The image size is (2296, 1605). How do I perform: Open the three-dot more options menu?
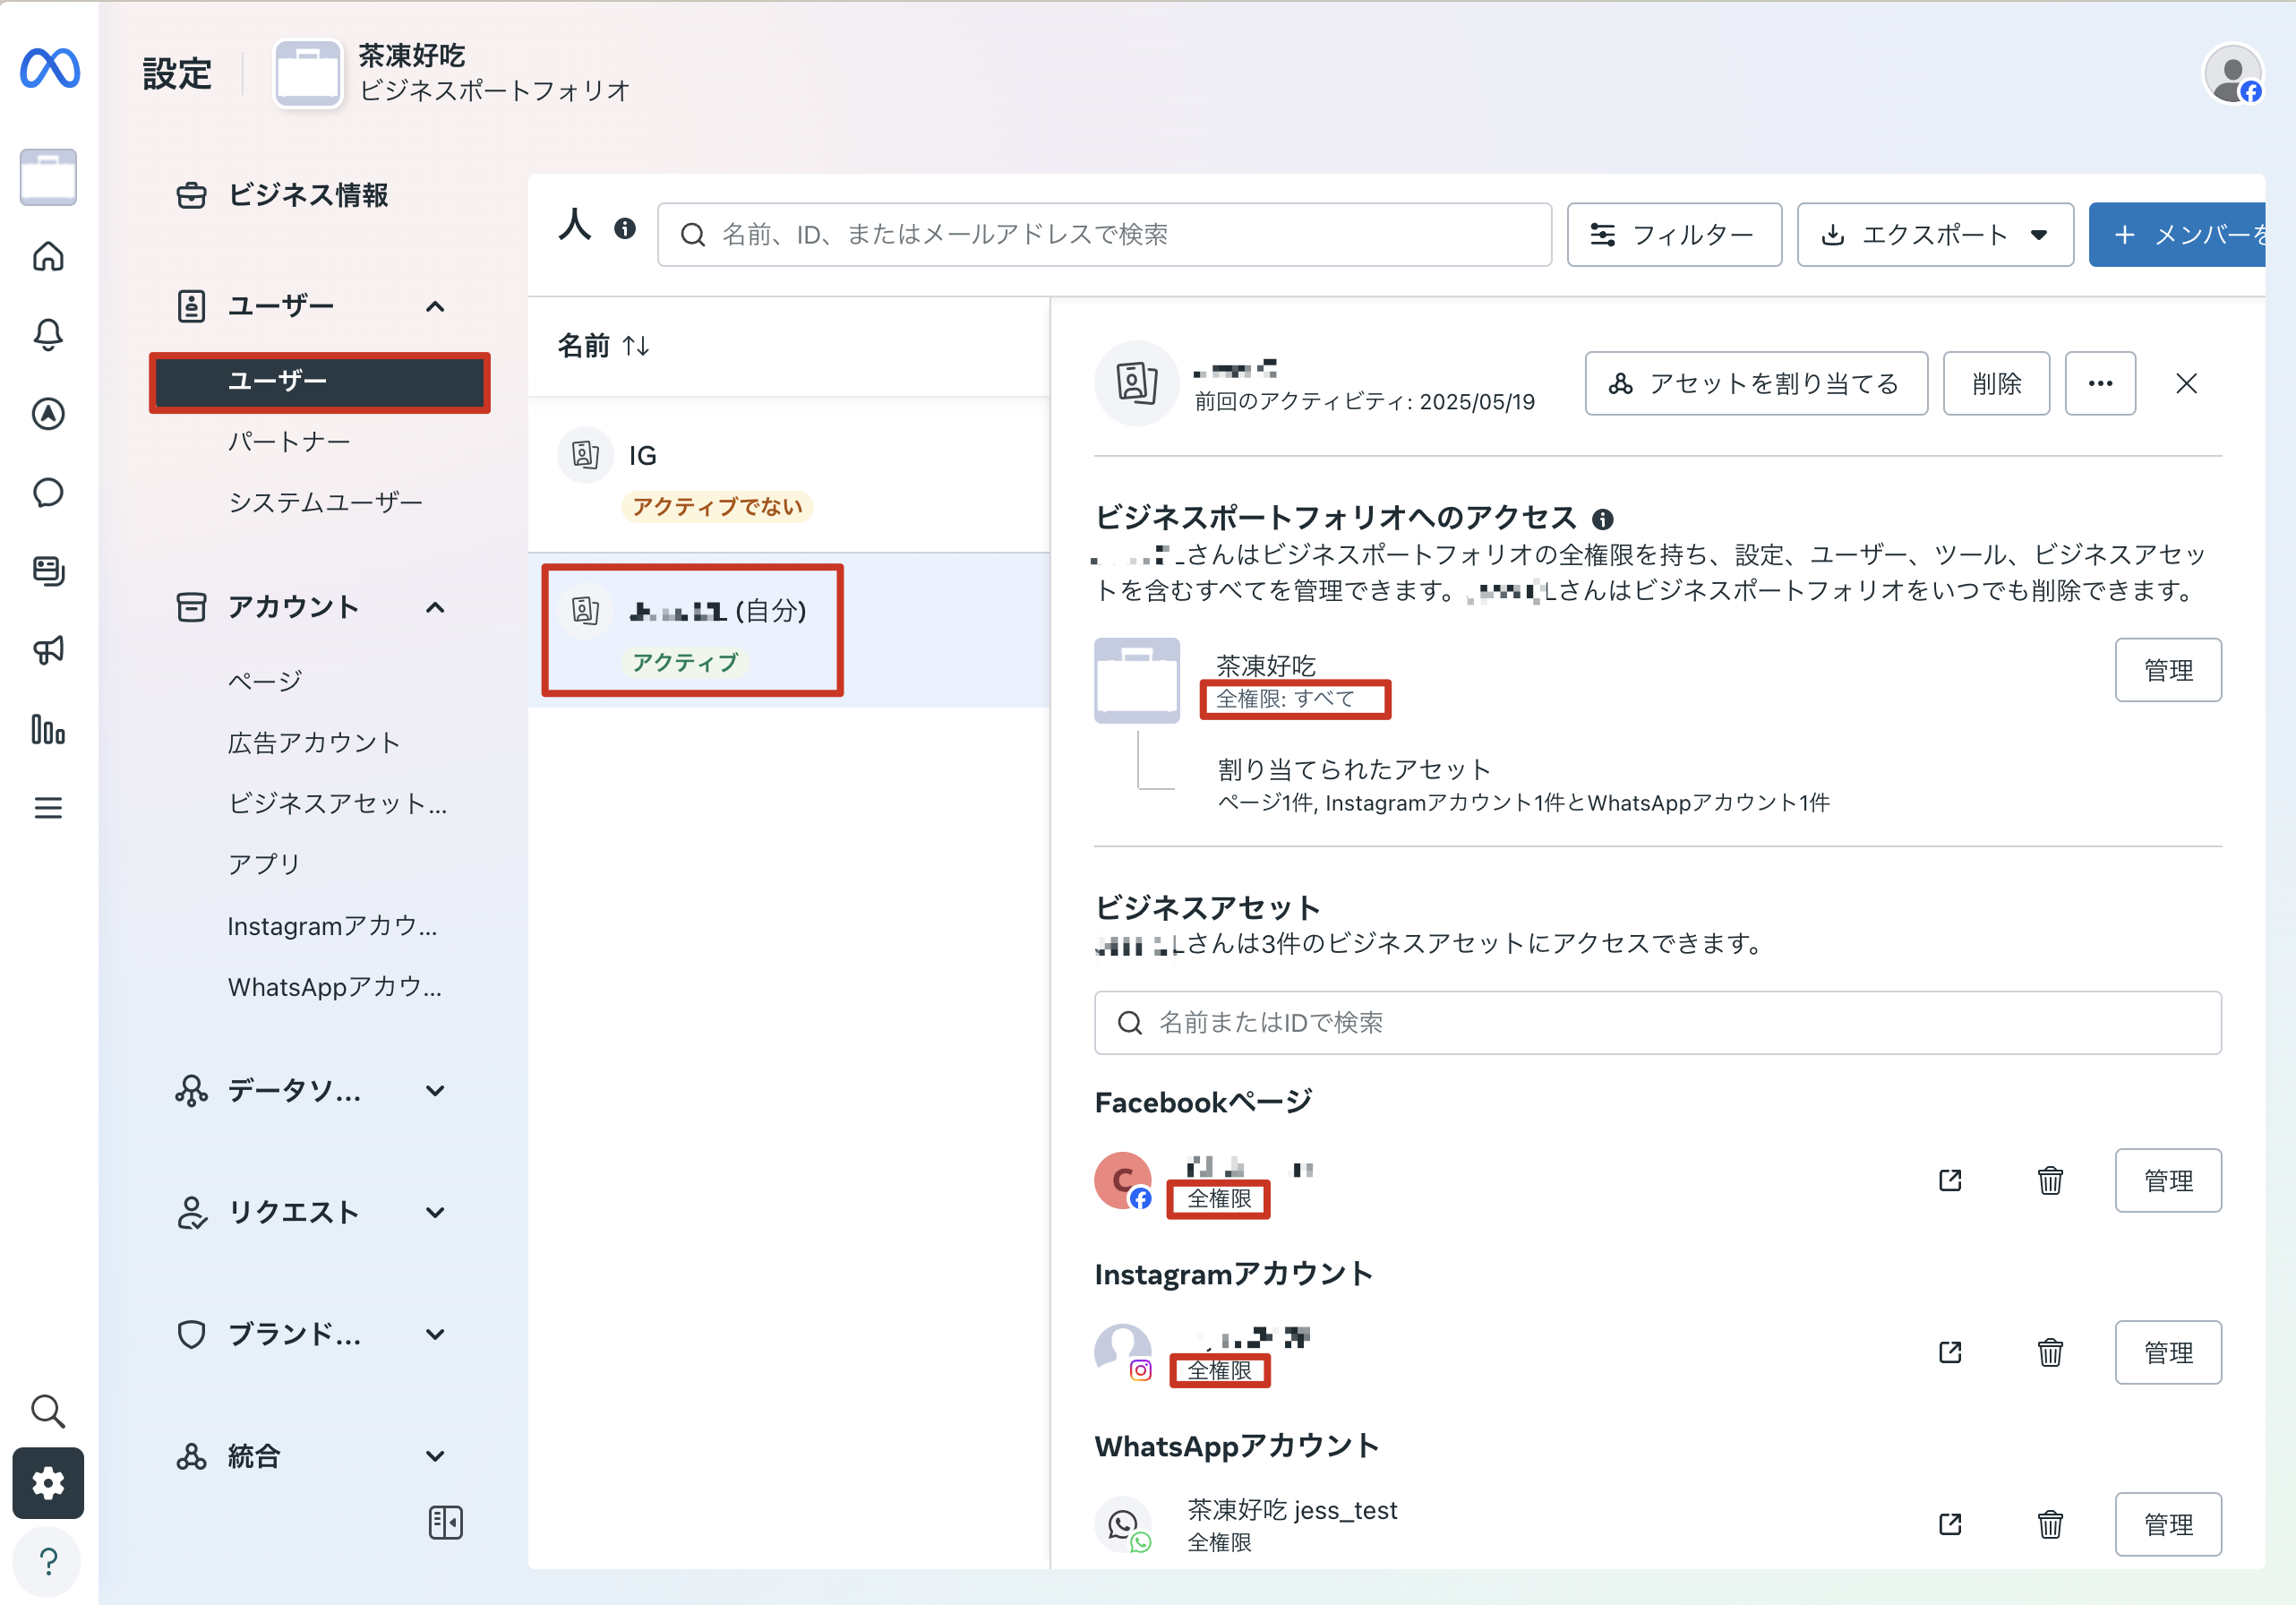pos(2100,383)
